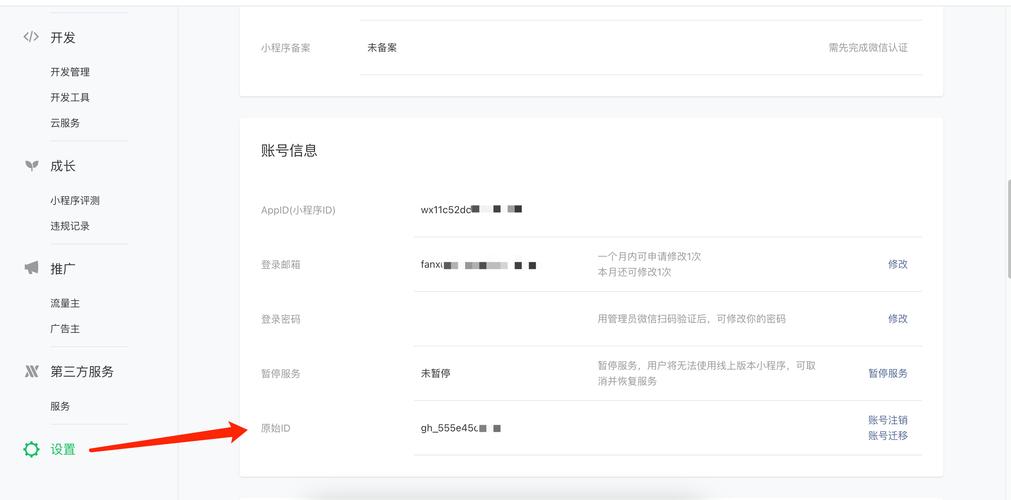Image resolution: width=1011 pixels, height=500 pixels.
Task: Click 修改 link for 登录密码
Action: (897, 319)
